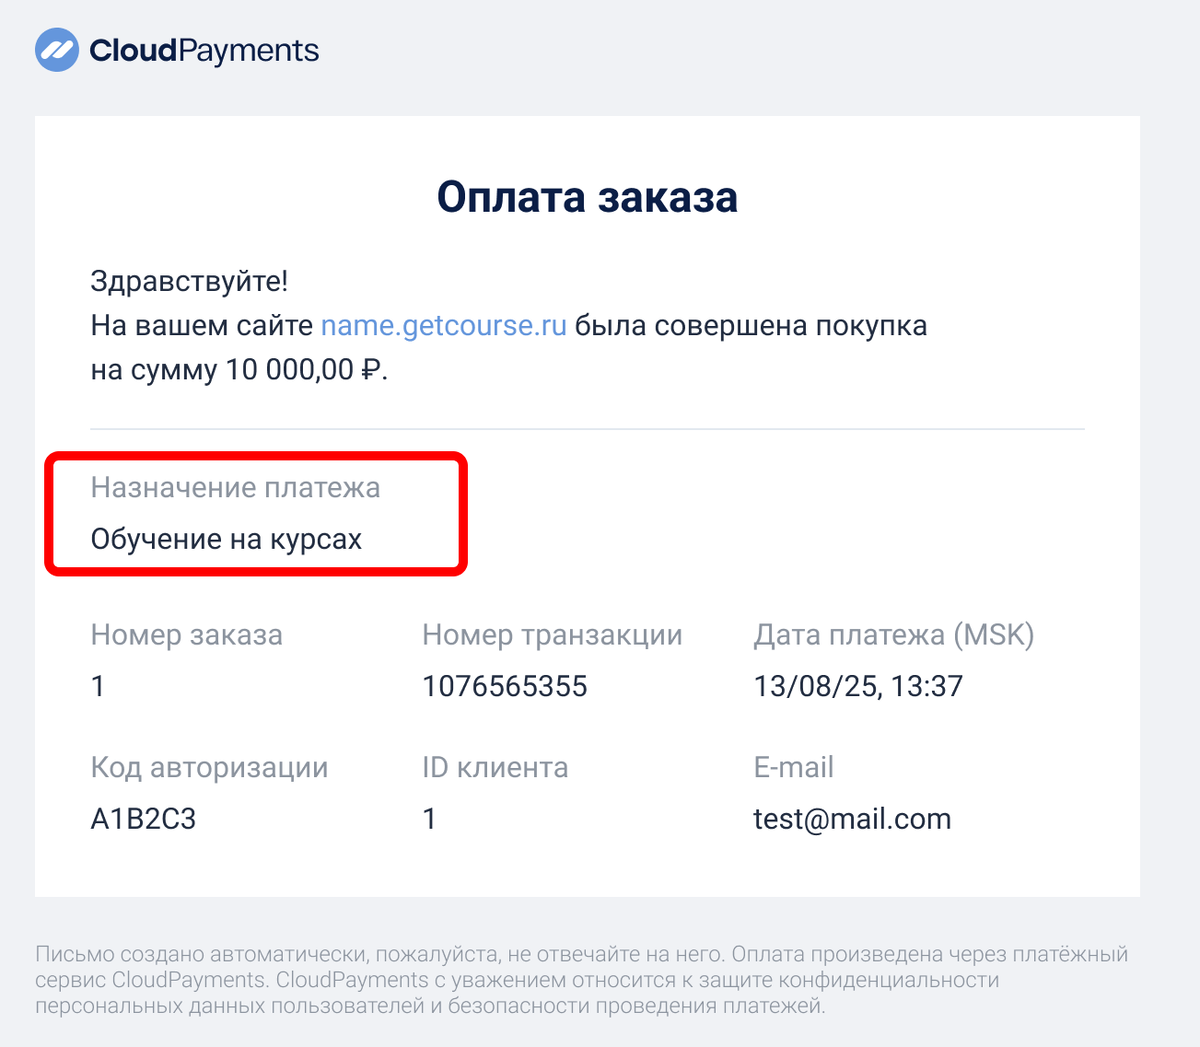Click the date value "13/08/25, 13:37"
This screenshot has height=1047, width=1200.
[x=858, y=687]
